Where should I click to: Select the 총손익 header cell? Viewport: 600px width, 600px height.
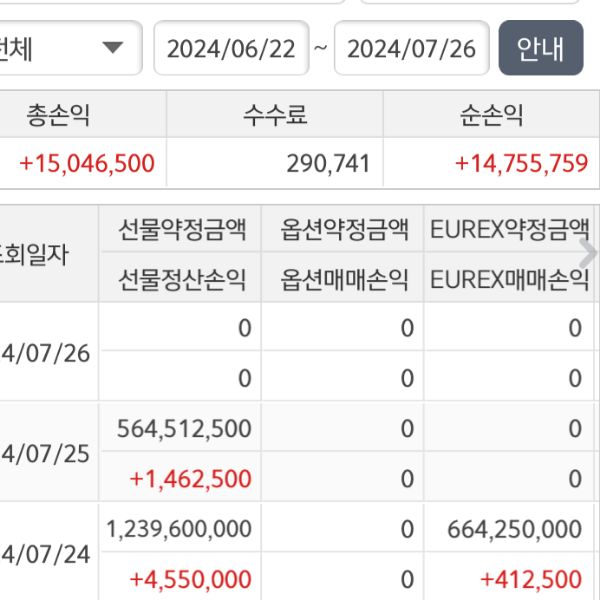coord(58,115)
